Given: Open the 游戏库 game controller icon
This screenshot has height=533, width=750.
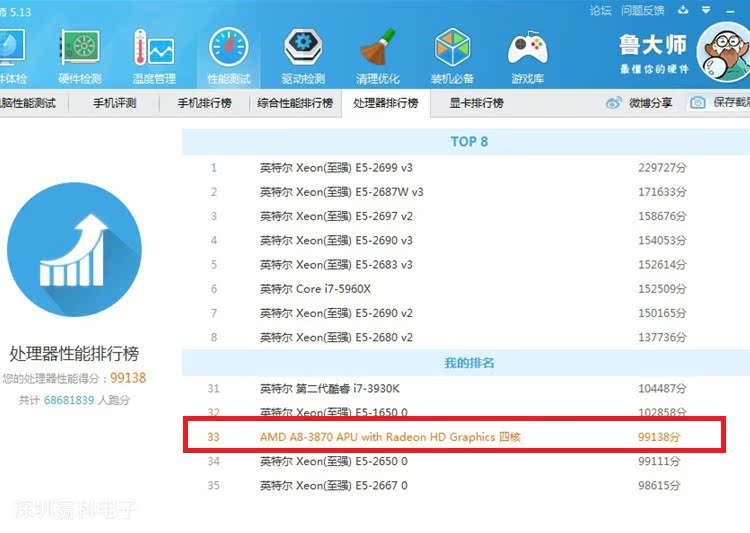Looking at the screenshot, I should point(527,48).
